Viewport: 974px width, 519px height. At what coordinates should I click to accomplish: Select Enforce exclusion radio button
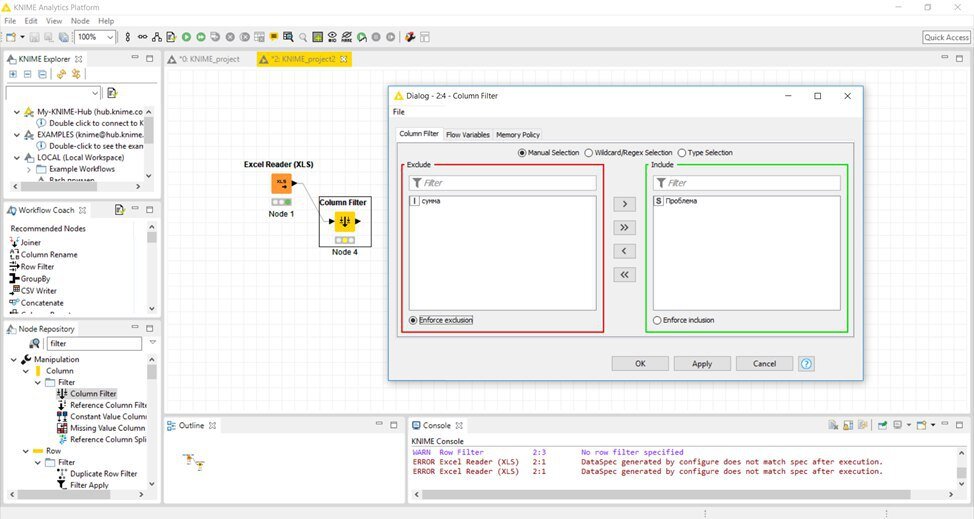point(413,320)
